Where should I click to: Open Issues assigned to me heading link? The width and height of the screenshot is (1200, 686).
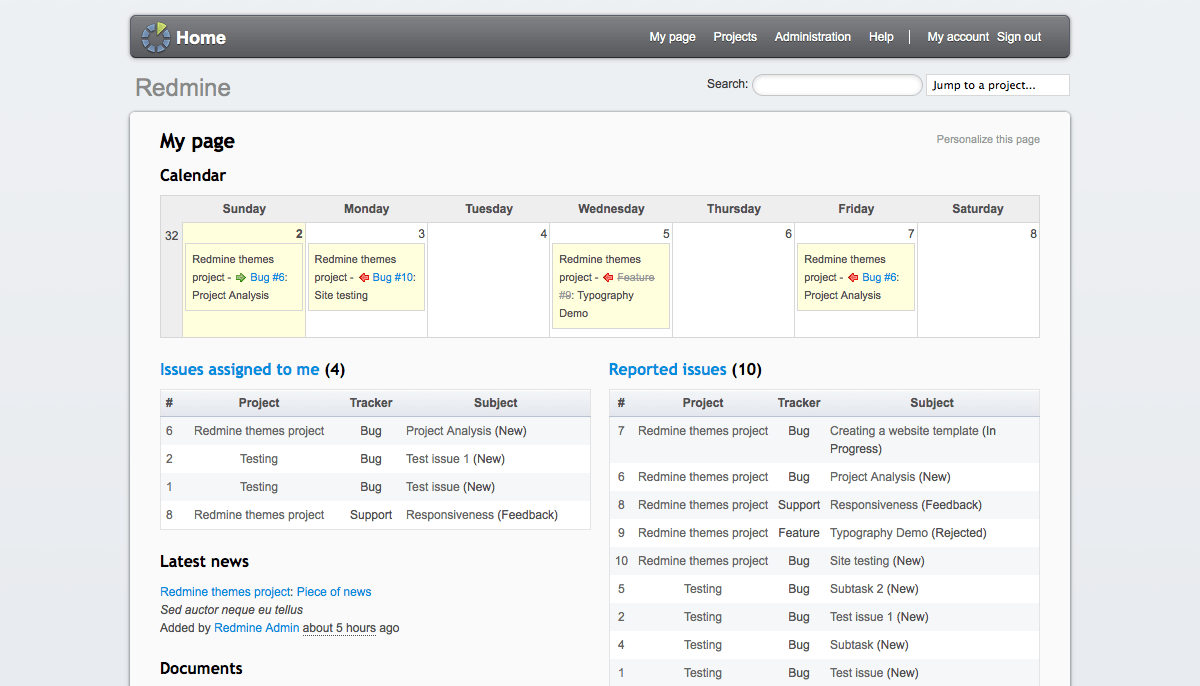point(240,370)
